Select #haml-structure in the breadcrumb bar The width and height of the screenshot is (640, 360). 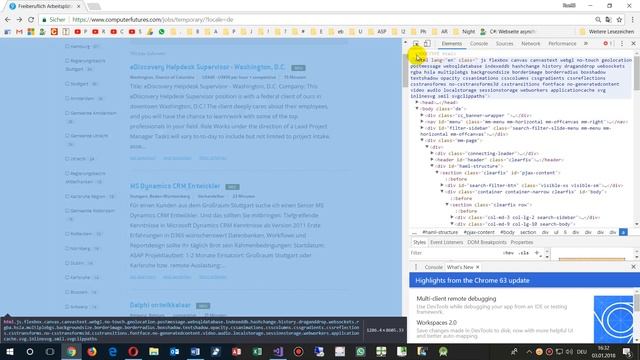tap(440, 232)
